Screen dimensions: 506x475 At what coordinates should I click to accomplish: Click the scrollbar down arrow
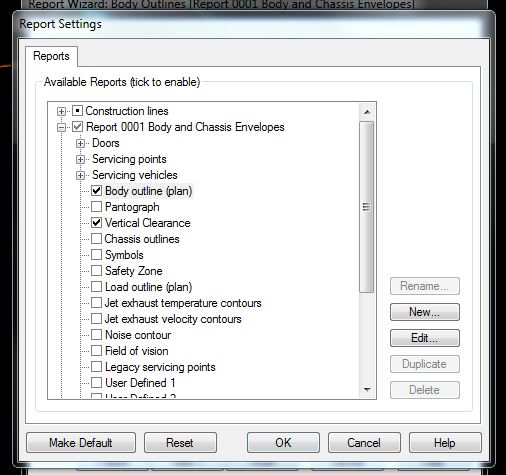pos(367,389)
